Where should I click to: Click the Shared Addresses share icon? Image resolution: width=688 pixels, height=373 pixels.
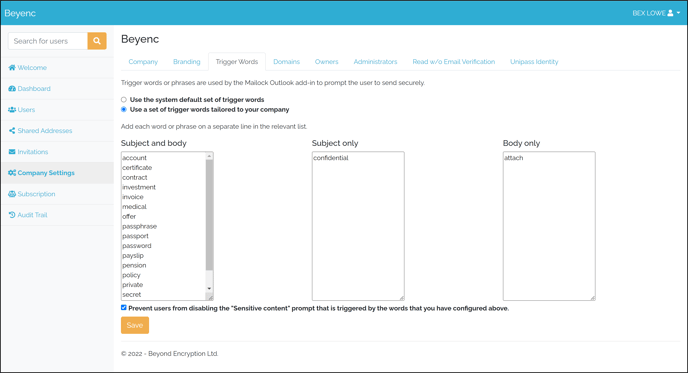(x=12, y=131)
